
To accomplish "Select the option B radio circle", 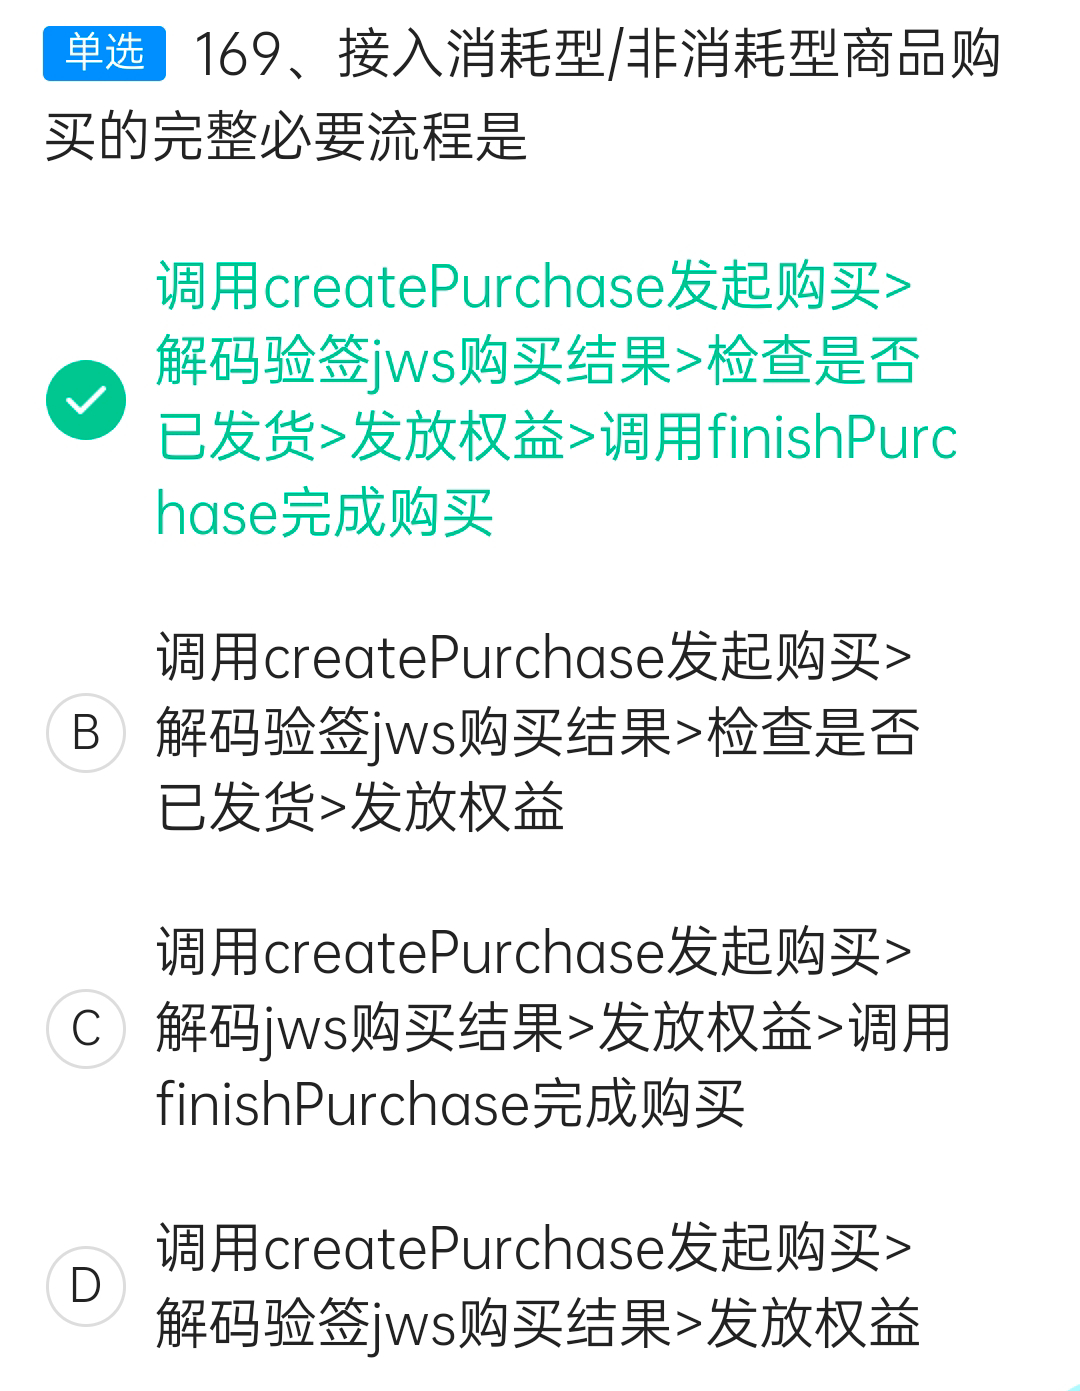I will (x=86, y=733).
